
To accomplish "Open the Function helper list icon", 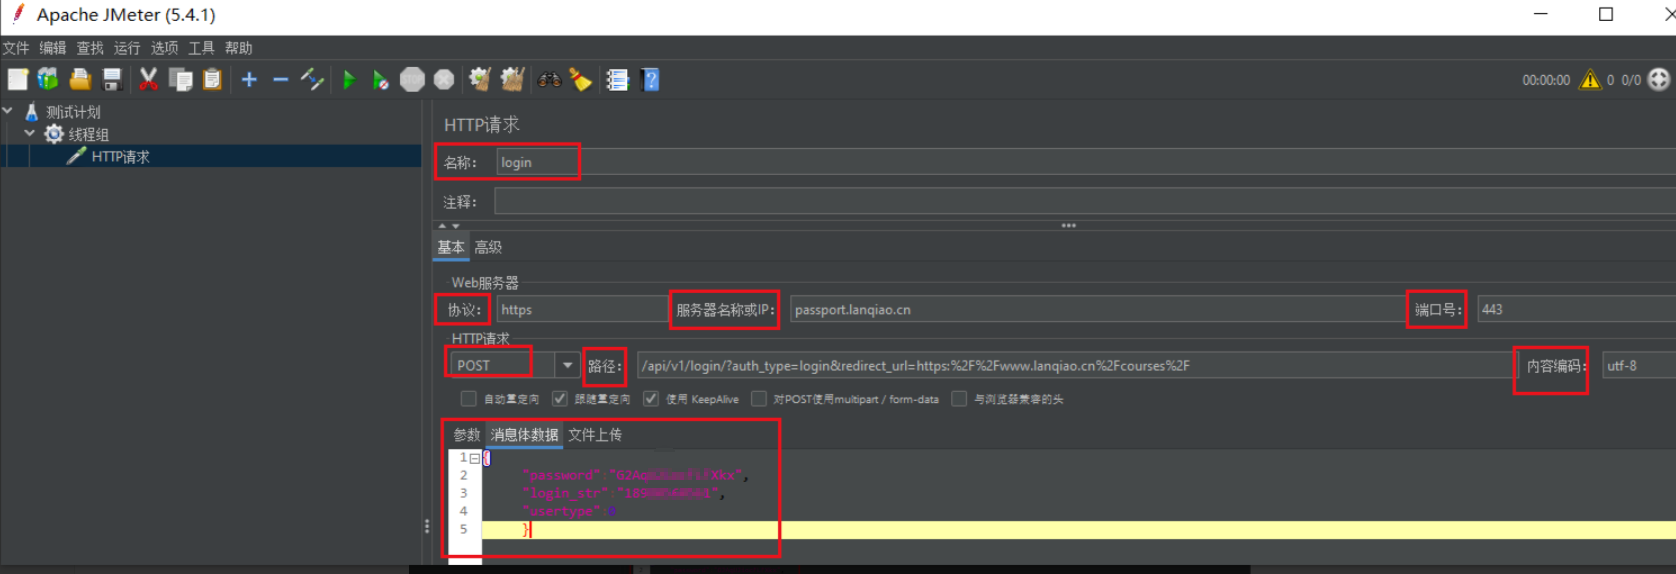I will tap(617, 80).
